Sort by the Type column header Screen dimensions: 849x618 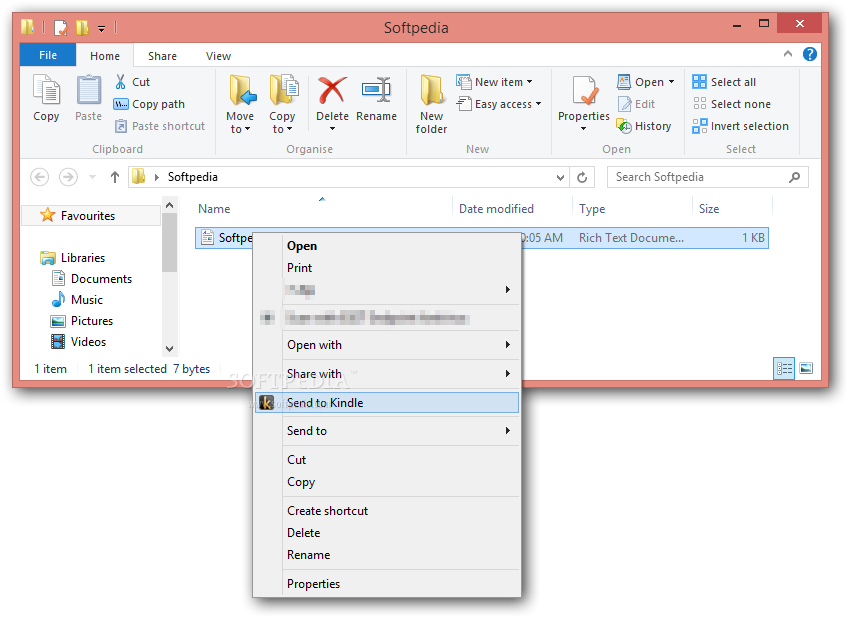click(632, 209)
